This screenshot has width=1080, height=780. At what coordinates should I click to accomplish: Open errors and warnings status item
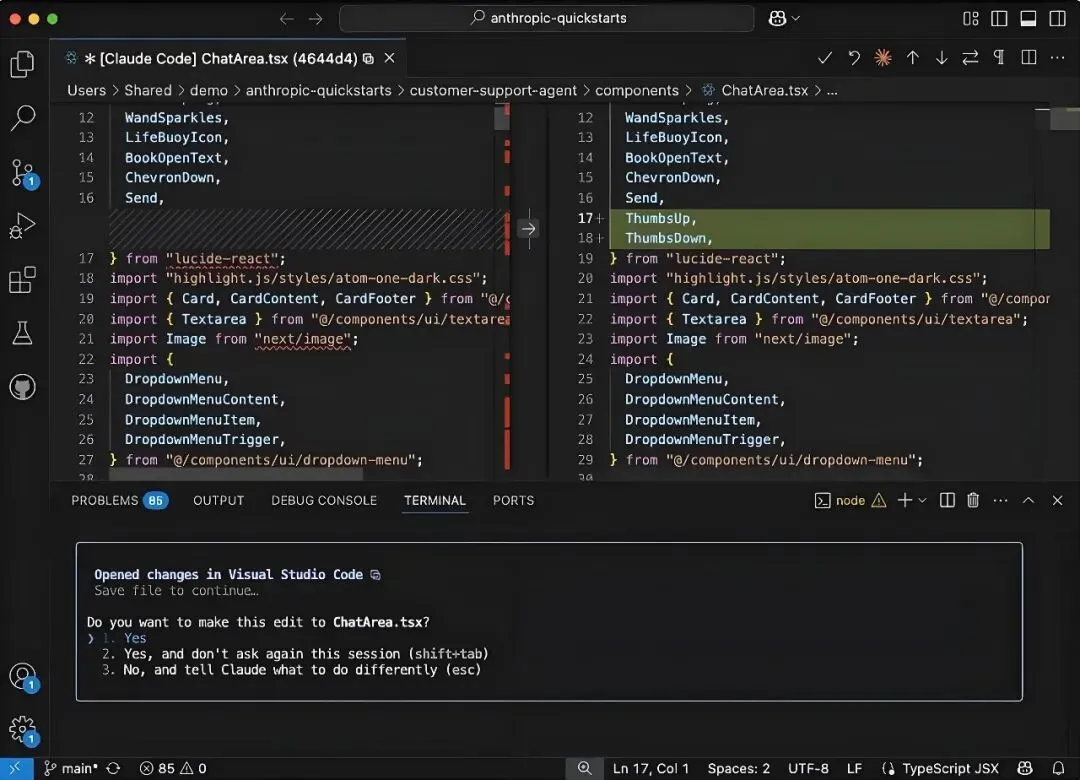click(173, 768)
